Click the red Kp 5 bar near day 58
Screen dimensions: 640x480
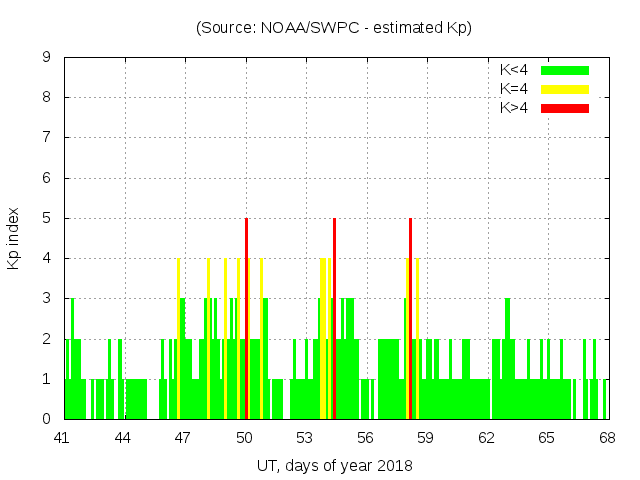(410, 320)
